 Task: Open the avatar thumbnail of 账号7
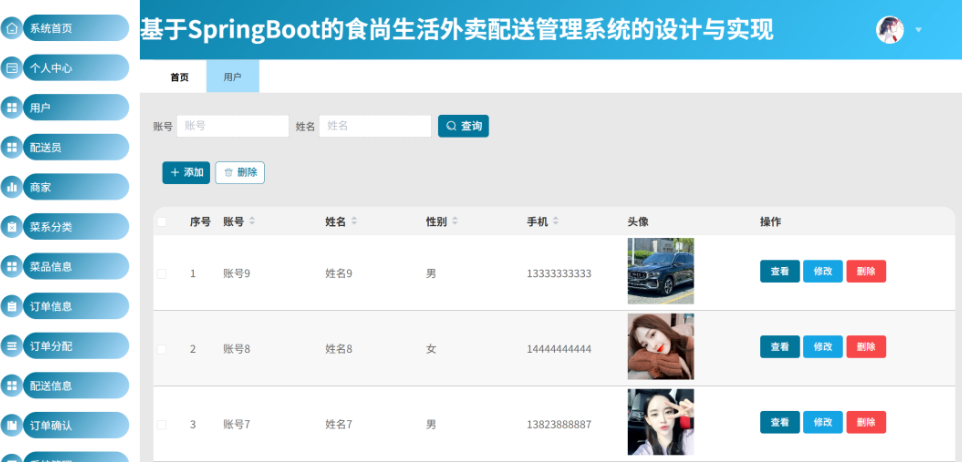coord(661,422)
